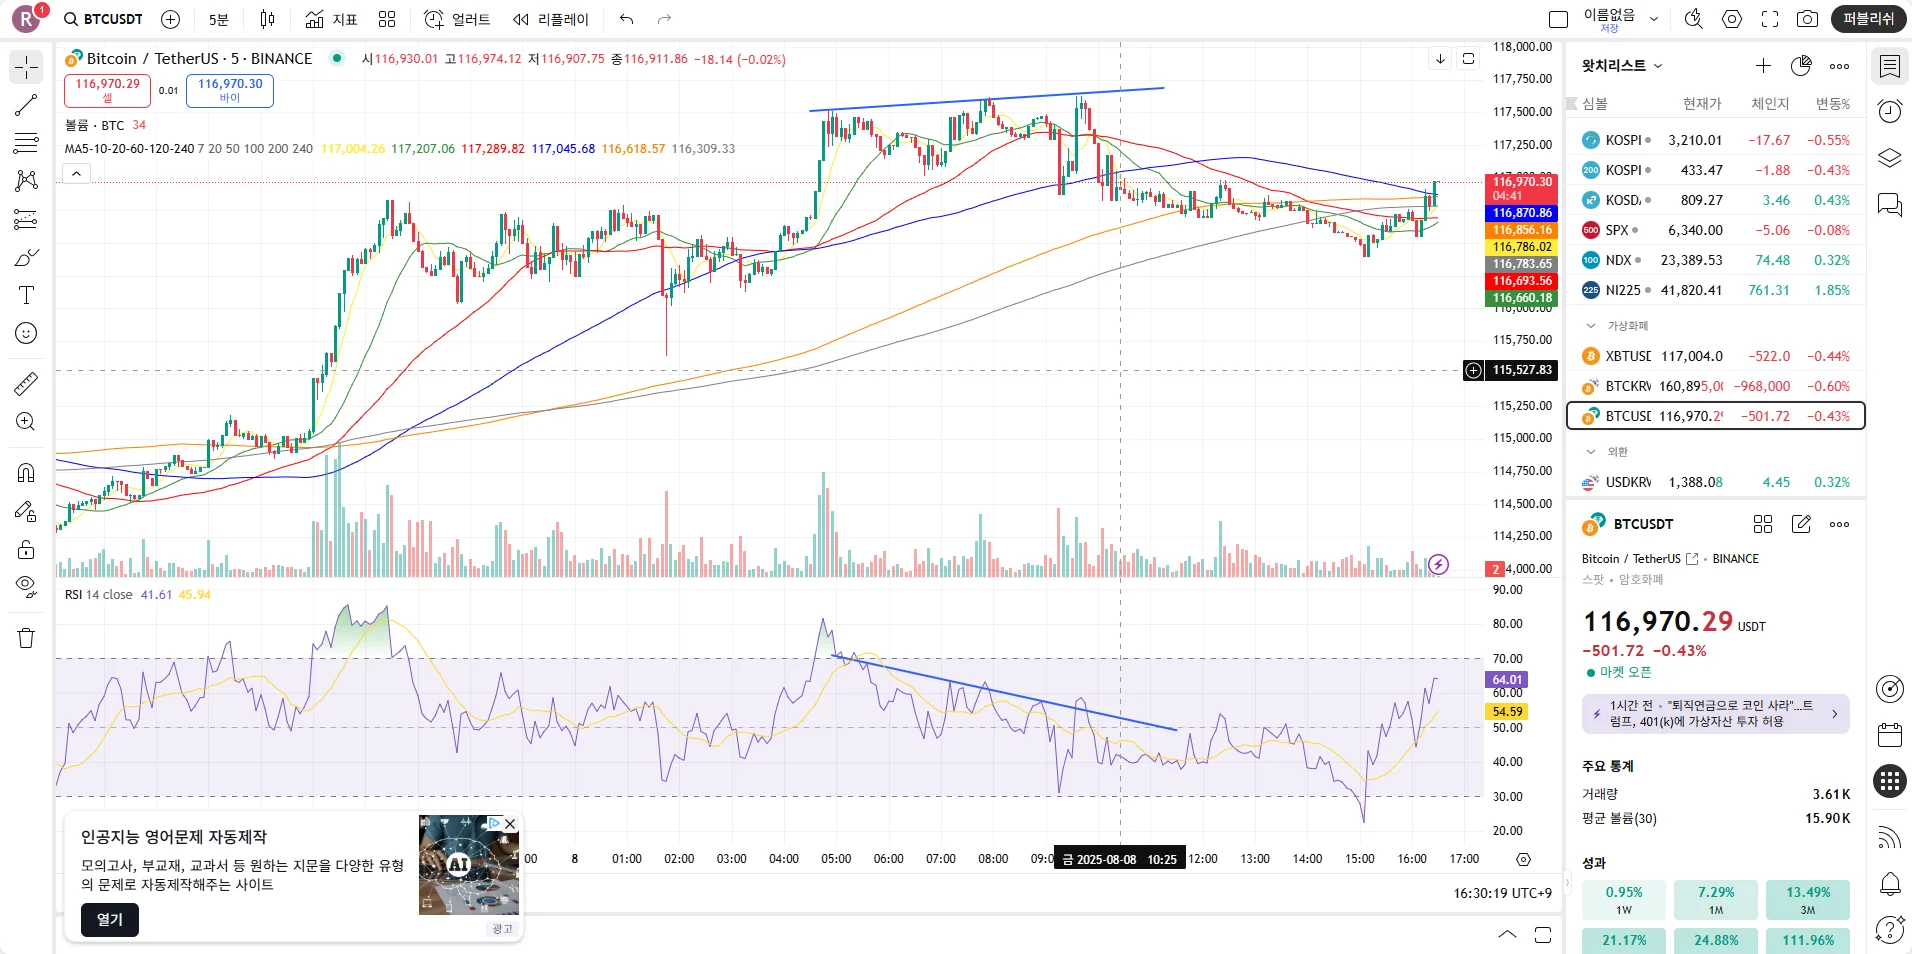Open the chart layout grid icon

[387, 19]
